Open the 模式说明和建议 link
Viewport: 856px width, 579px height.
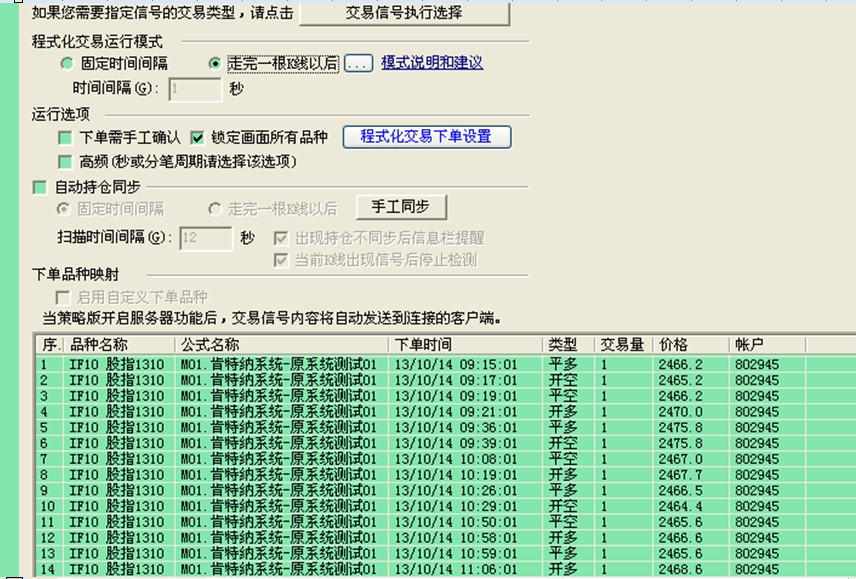point(432,63)
